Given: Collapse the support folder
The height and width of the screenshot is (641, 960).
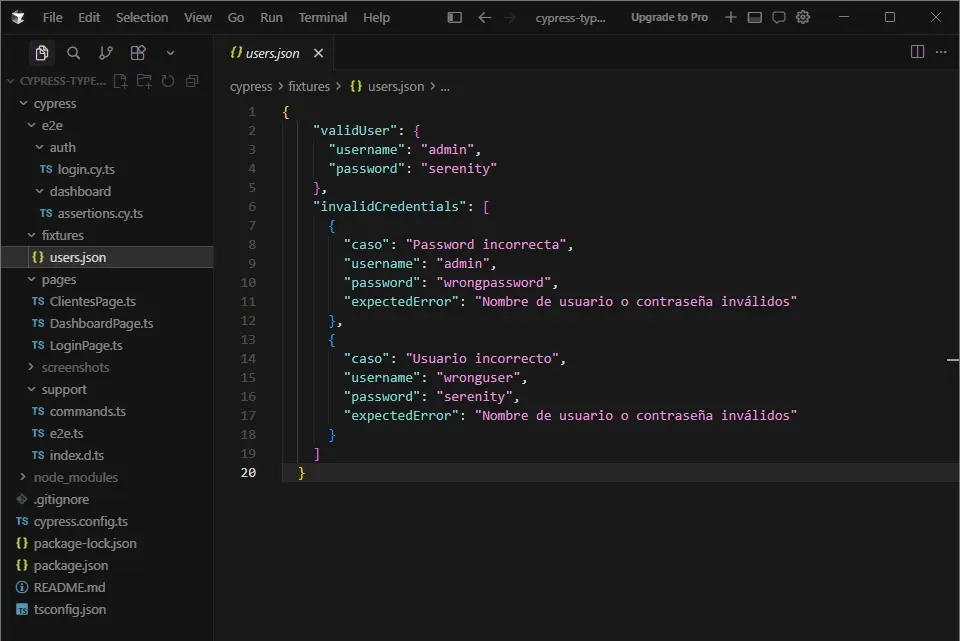Looking at the screenshot, I should [64, 389].
